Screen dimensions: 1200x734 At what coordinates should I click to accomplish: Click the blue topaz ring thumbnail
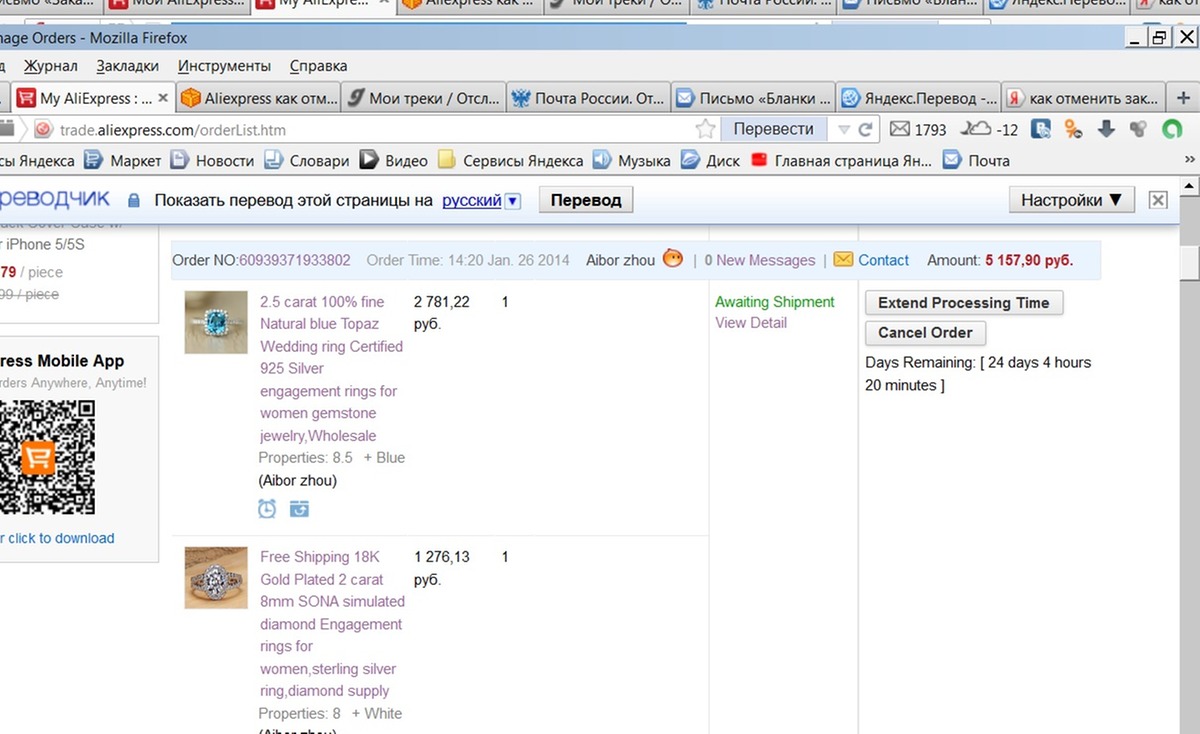point(216,322)
